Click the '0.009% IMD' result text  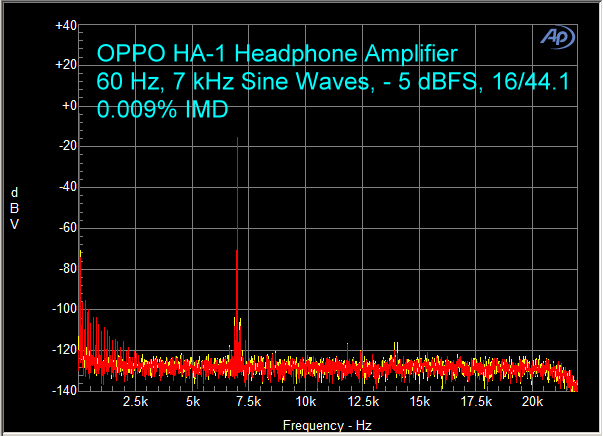coord(162,110)
